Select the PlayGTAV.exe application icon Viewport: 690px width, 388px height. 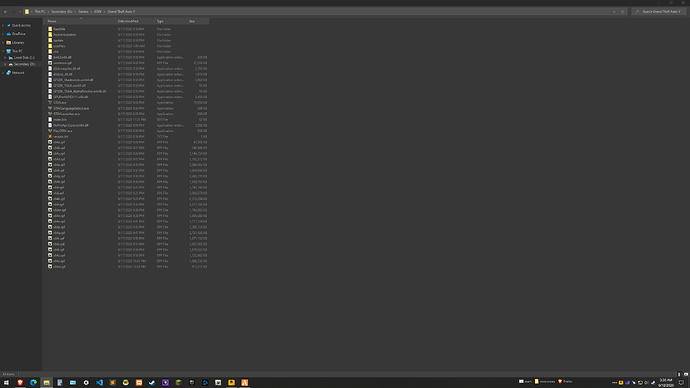(x=50, y=131)
